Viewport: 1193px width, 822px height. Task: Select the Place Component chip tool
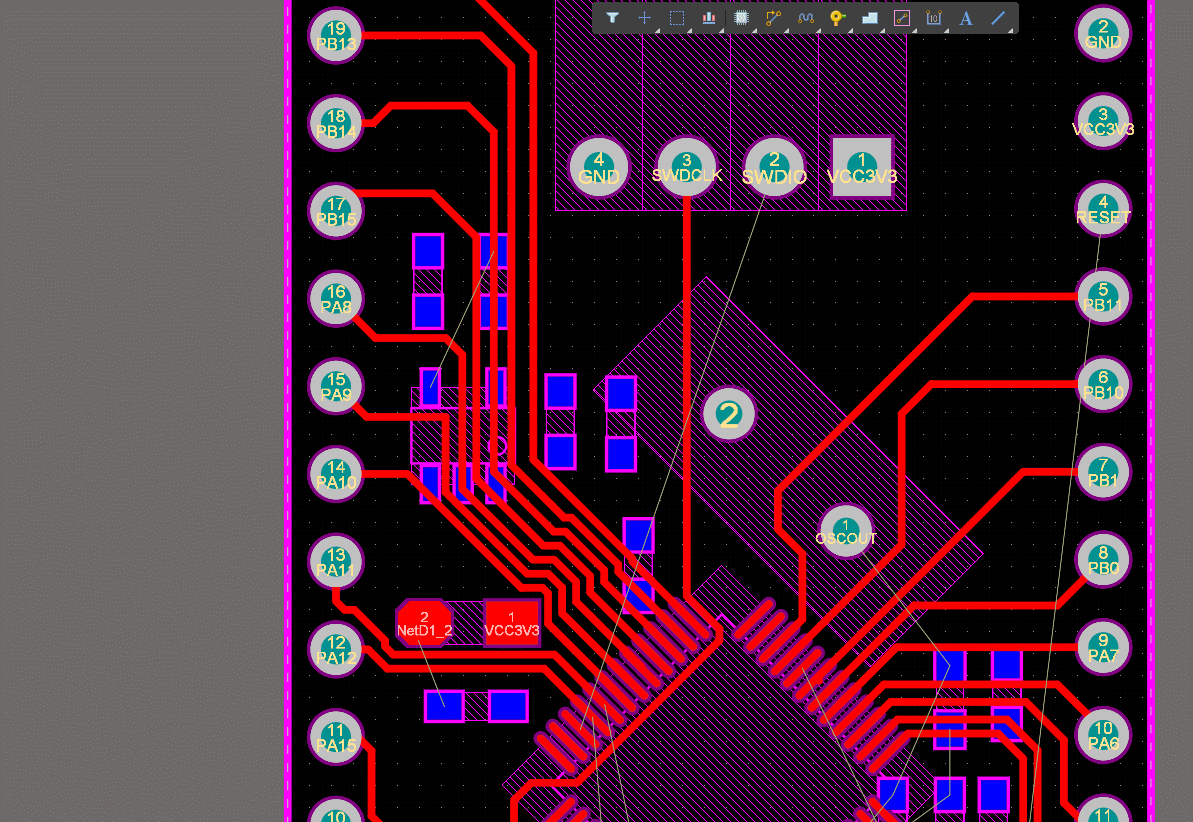(x=741, y=18)
